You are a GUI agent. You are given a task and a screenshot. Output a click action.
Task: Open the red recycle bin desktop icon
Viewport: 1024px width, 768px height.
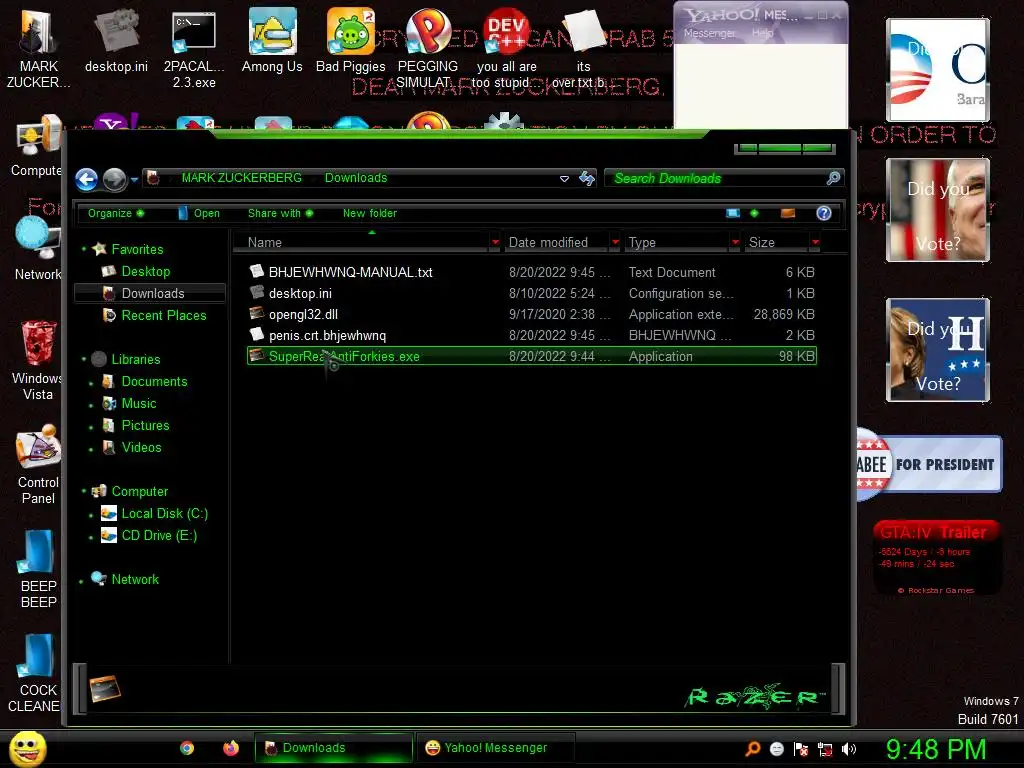click(x=38, y=361)
